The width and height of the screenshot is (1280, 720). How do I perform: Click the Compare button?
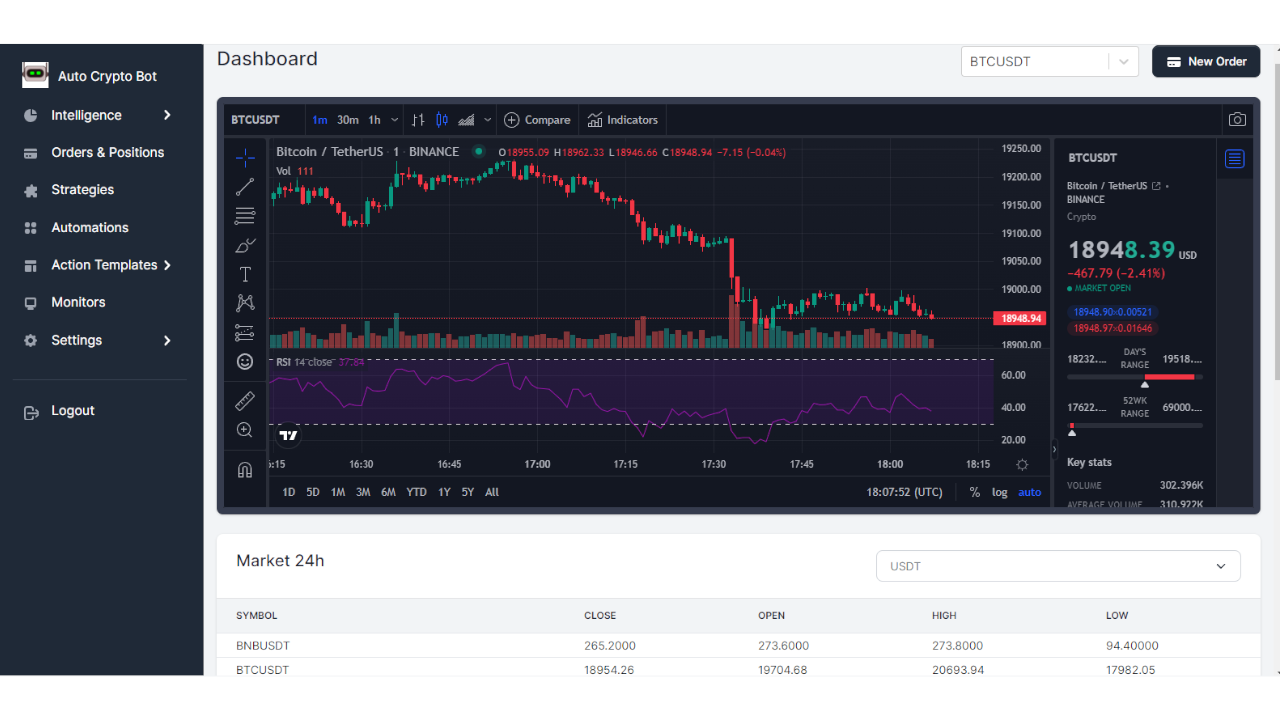[x=537, y=120]
